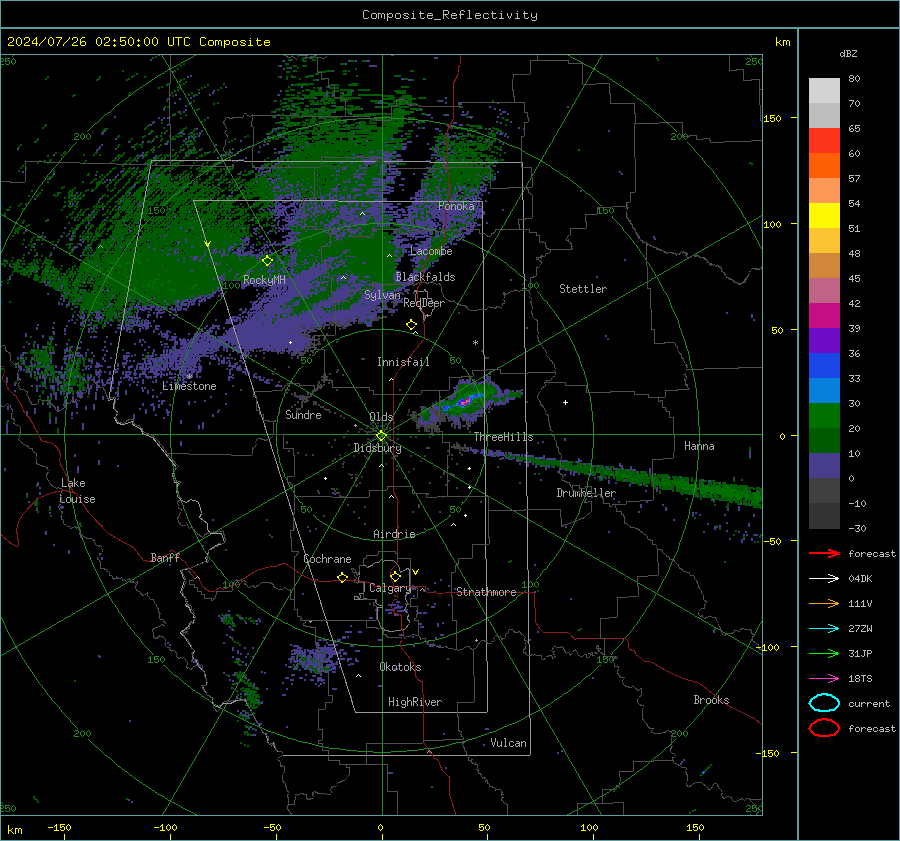The image size is (900, 841).
Task: Click the Cochrane label
Action: click(x=327, y=559)
